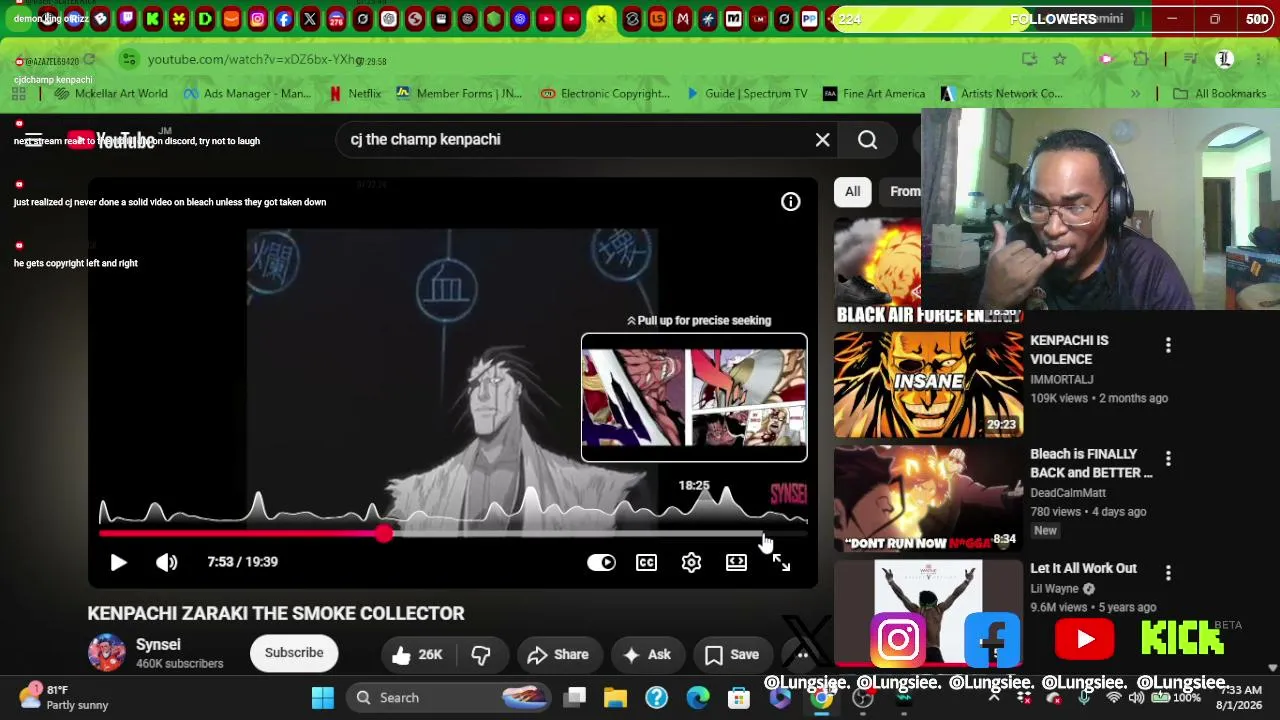Open the Member Forms bookmark
The image size is (1280, 720).
(459, 94)
